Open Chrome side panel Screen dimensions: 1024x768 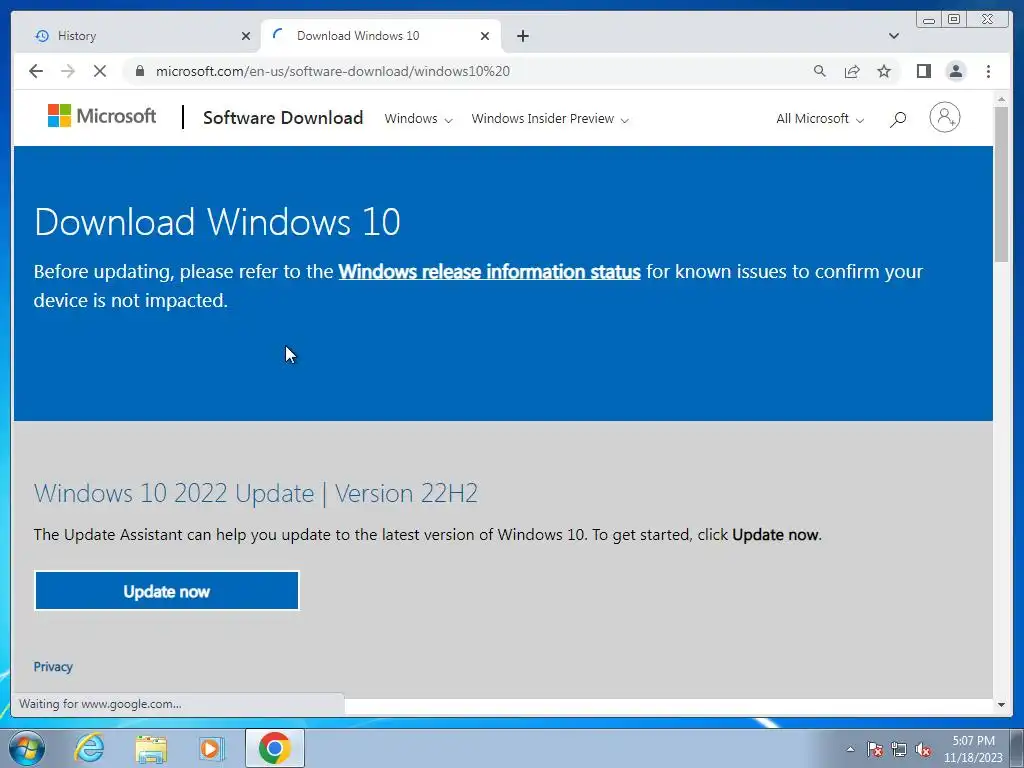coord(923,71)
